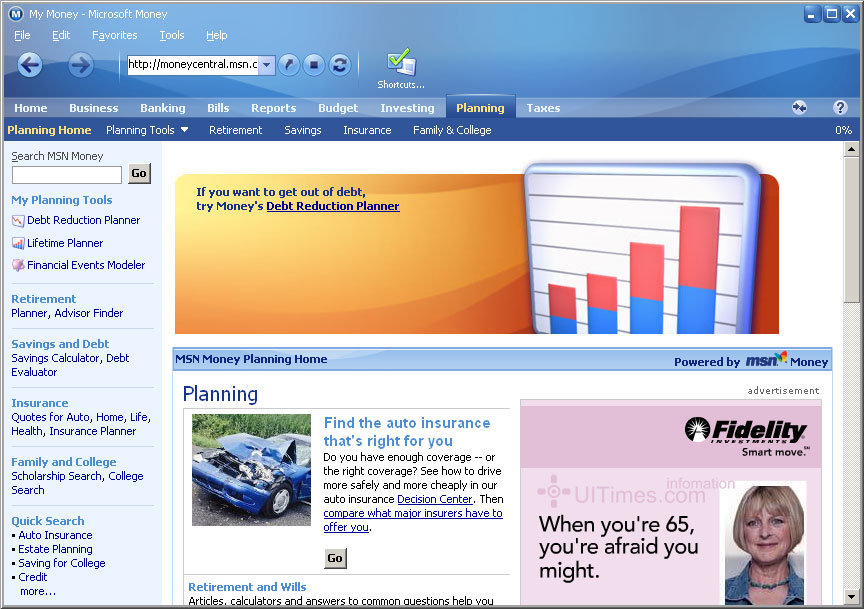The image size is (864, 609).
Task: Open Savings in the sub-navigation bar
Action: coord(303,130)
